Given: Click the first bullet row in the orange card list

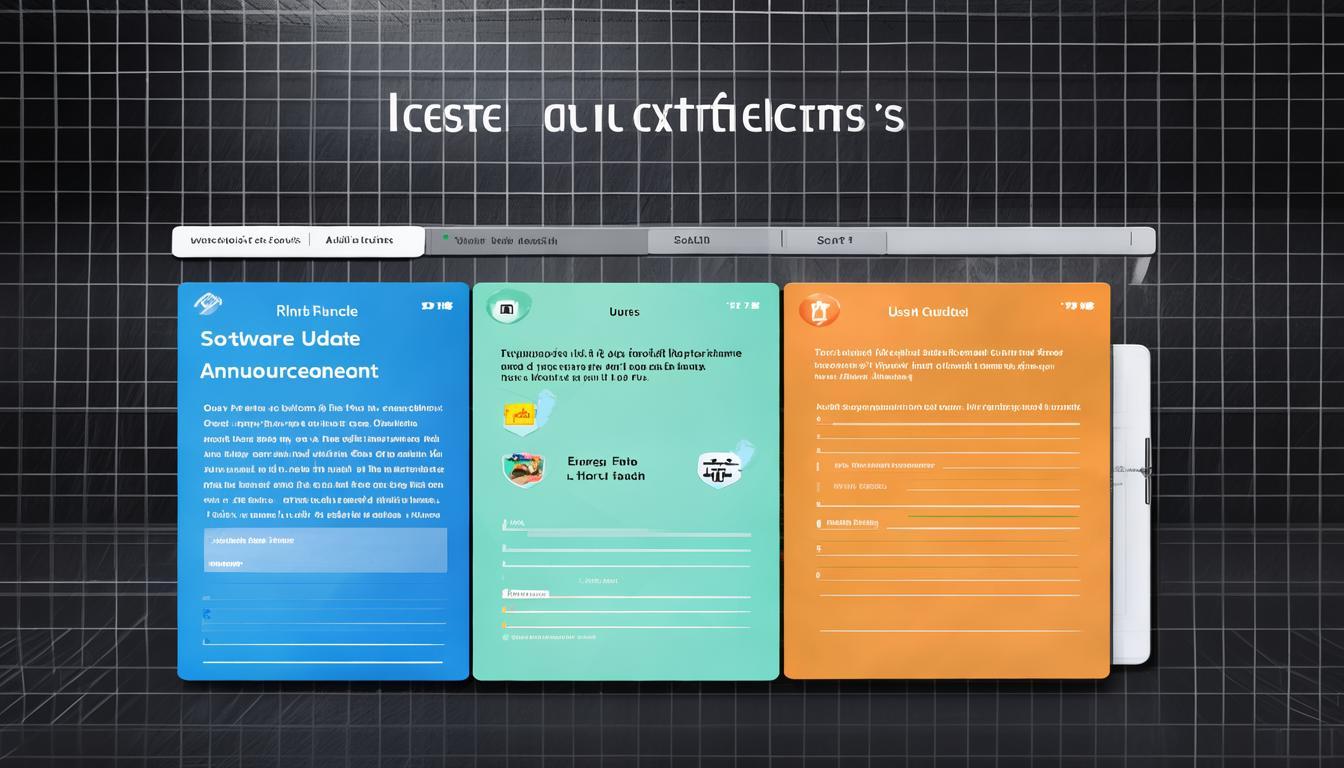Looking at the screenshot, I should coord(948,424).
